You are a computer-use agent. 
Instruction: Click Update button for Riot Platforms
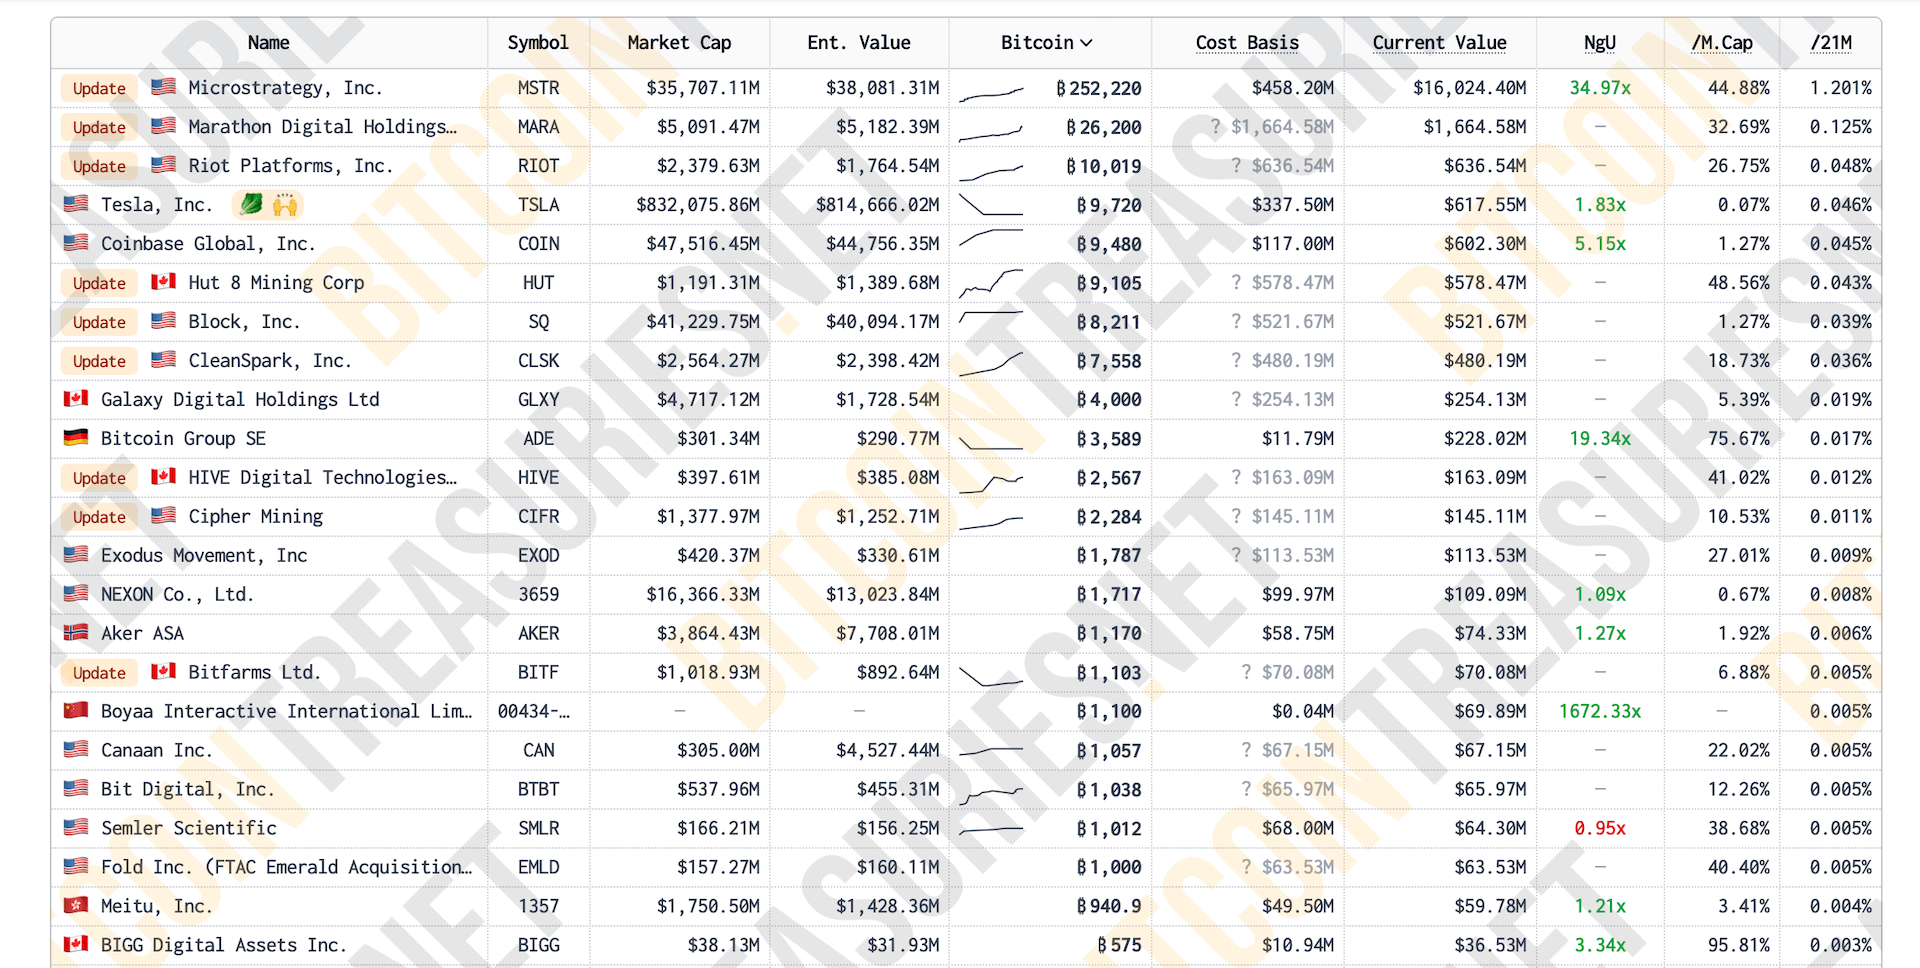click(x=99, y=166)
